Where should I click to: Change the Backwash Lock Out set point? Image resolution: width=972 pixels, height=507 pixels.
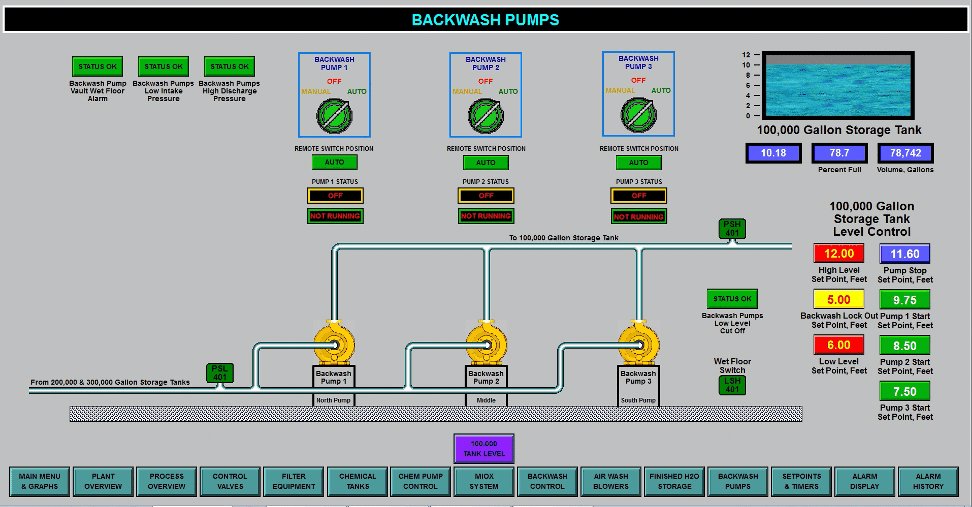[x=837, y=300]
